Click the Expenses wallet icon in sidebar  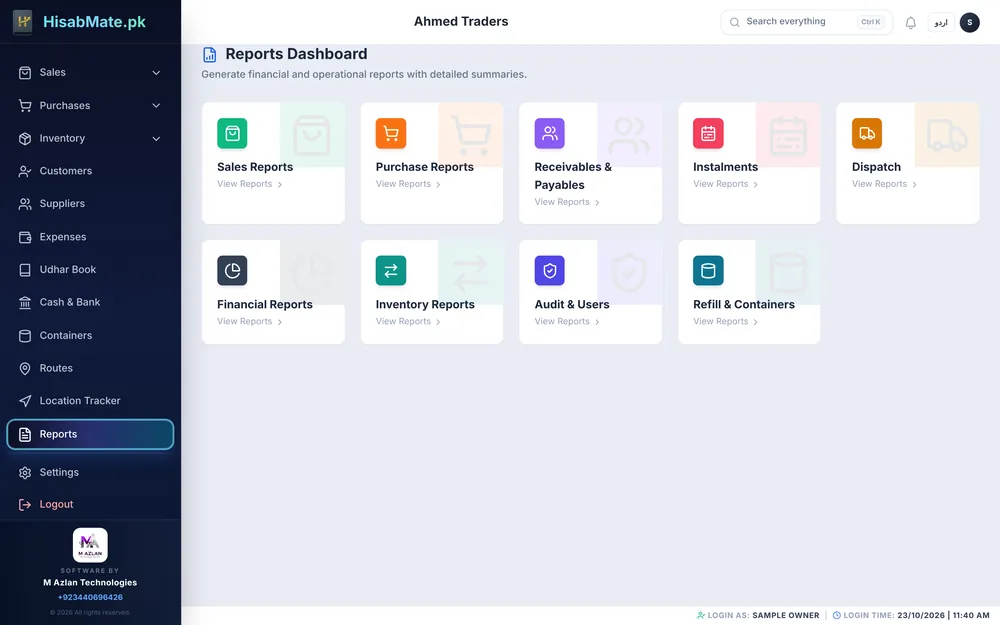click(25, 237)
